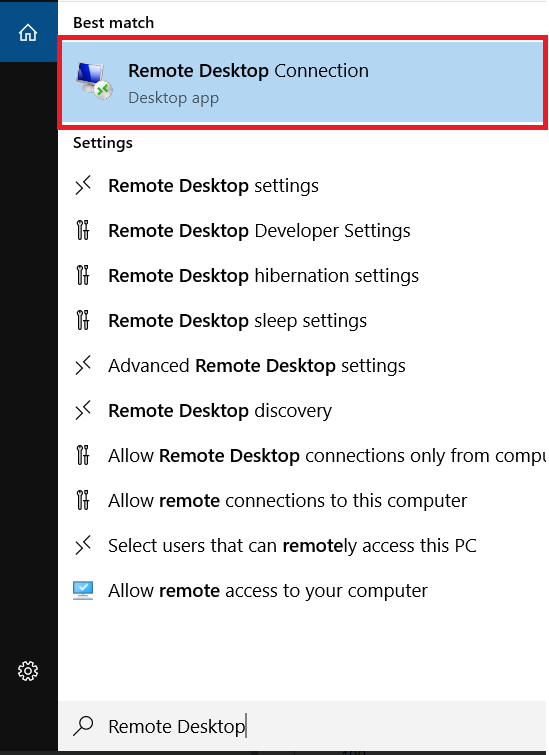Click icon beside Remote Desktop sleep settings
The width and height of the screenshot is (549, 755).
tap(83, 320)
